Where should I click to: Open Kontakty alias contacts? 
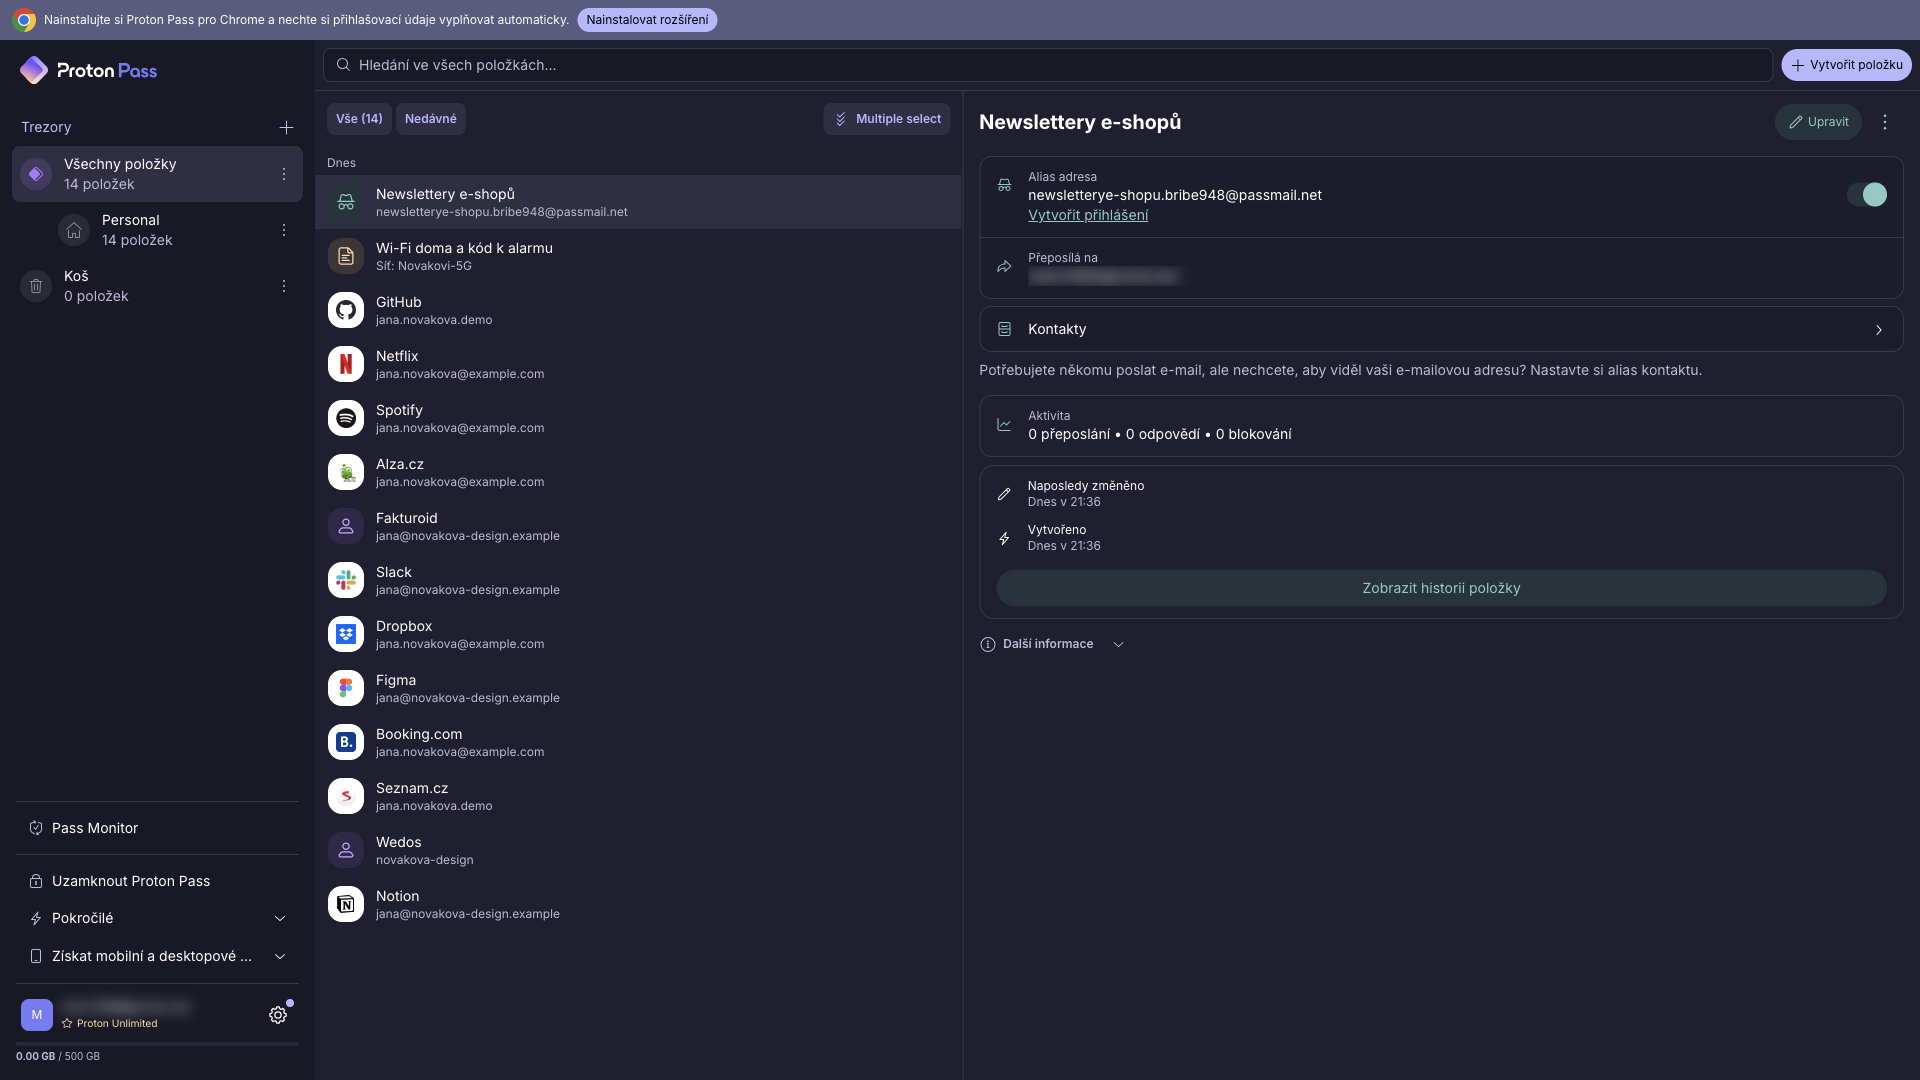pos(1441,329)
